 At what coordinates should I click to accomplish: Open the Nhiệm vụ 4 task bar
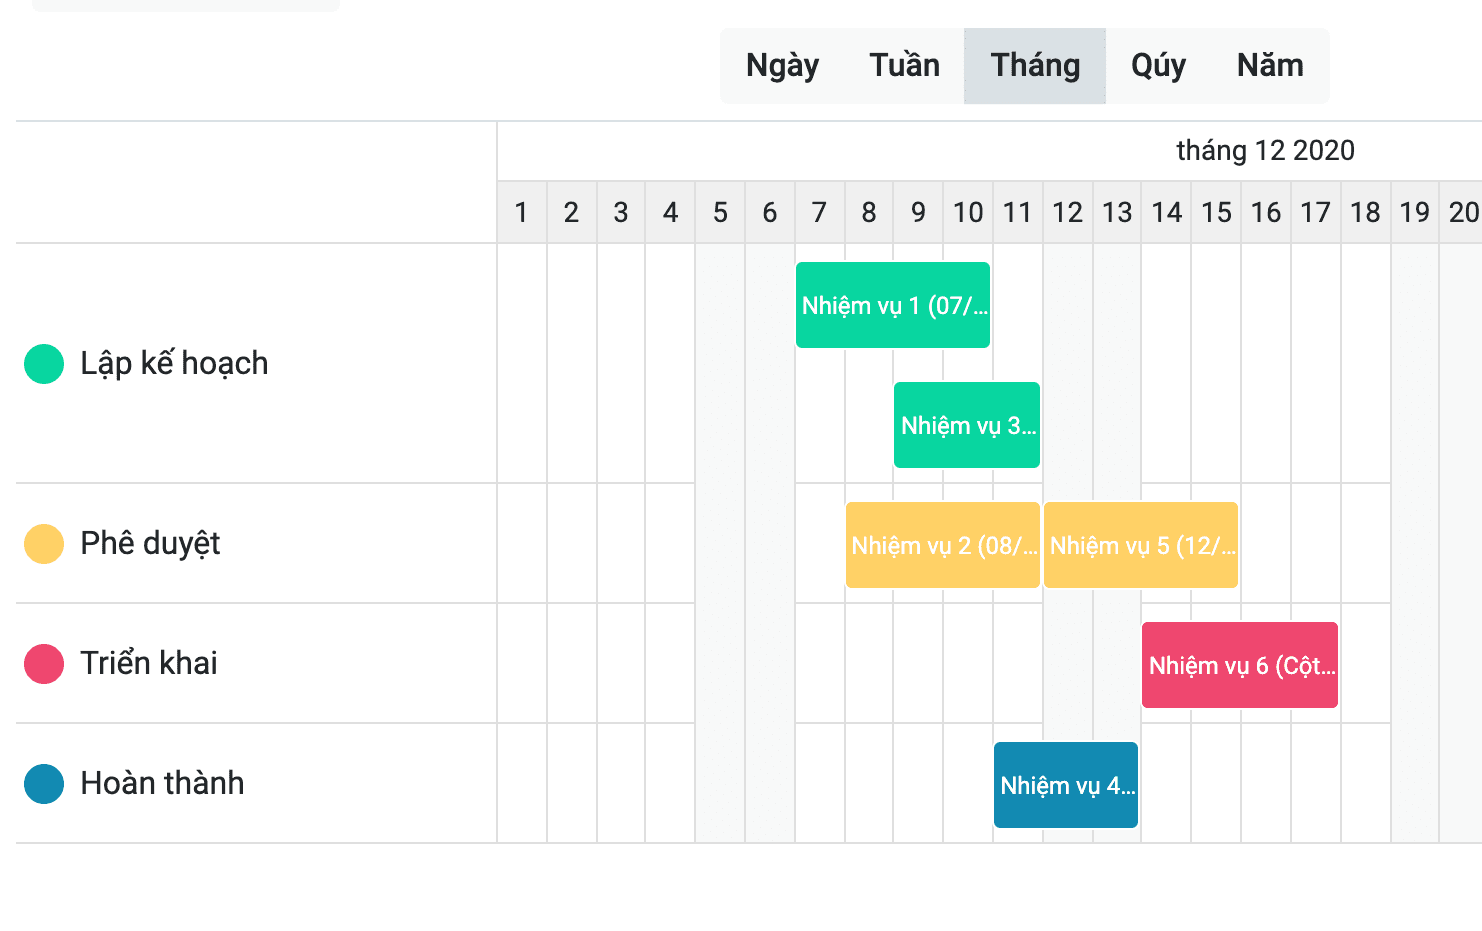tap(1066, 785)
